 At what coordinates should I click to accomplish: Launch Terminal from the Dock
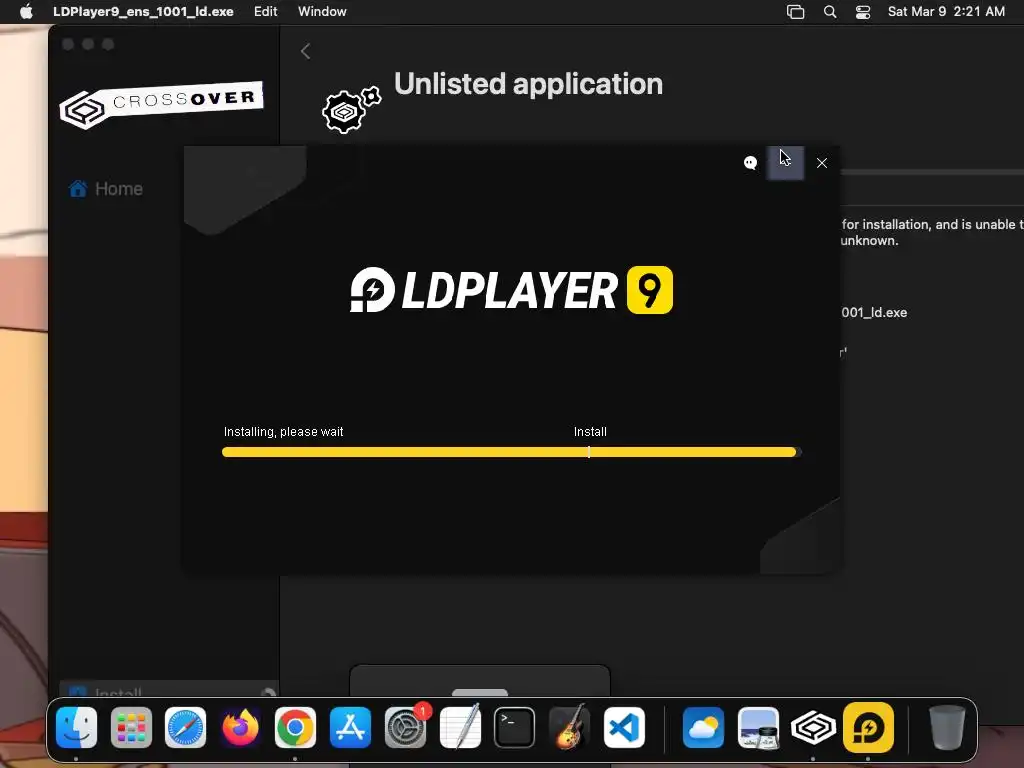click(x=515, y=727)
